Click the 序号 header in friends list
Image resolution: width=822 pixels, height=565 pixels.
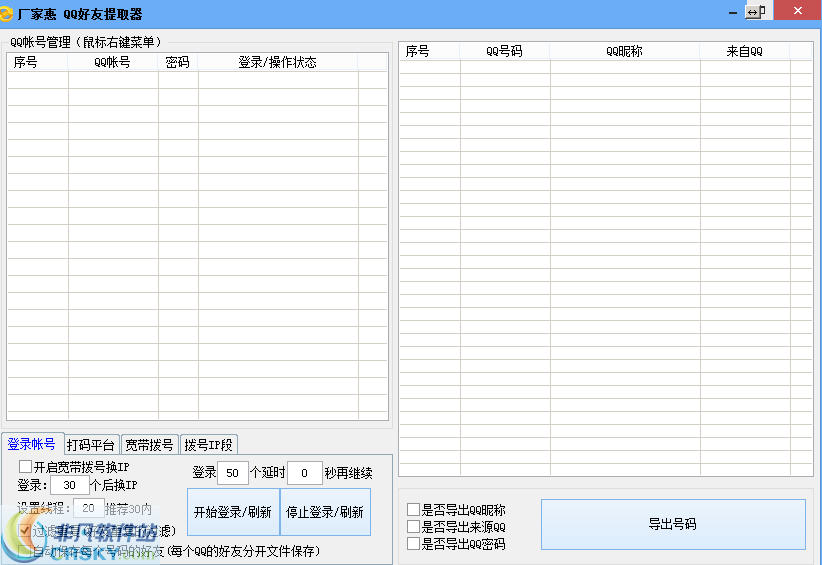(429, 51)
